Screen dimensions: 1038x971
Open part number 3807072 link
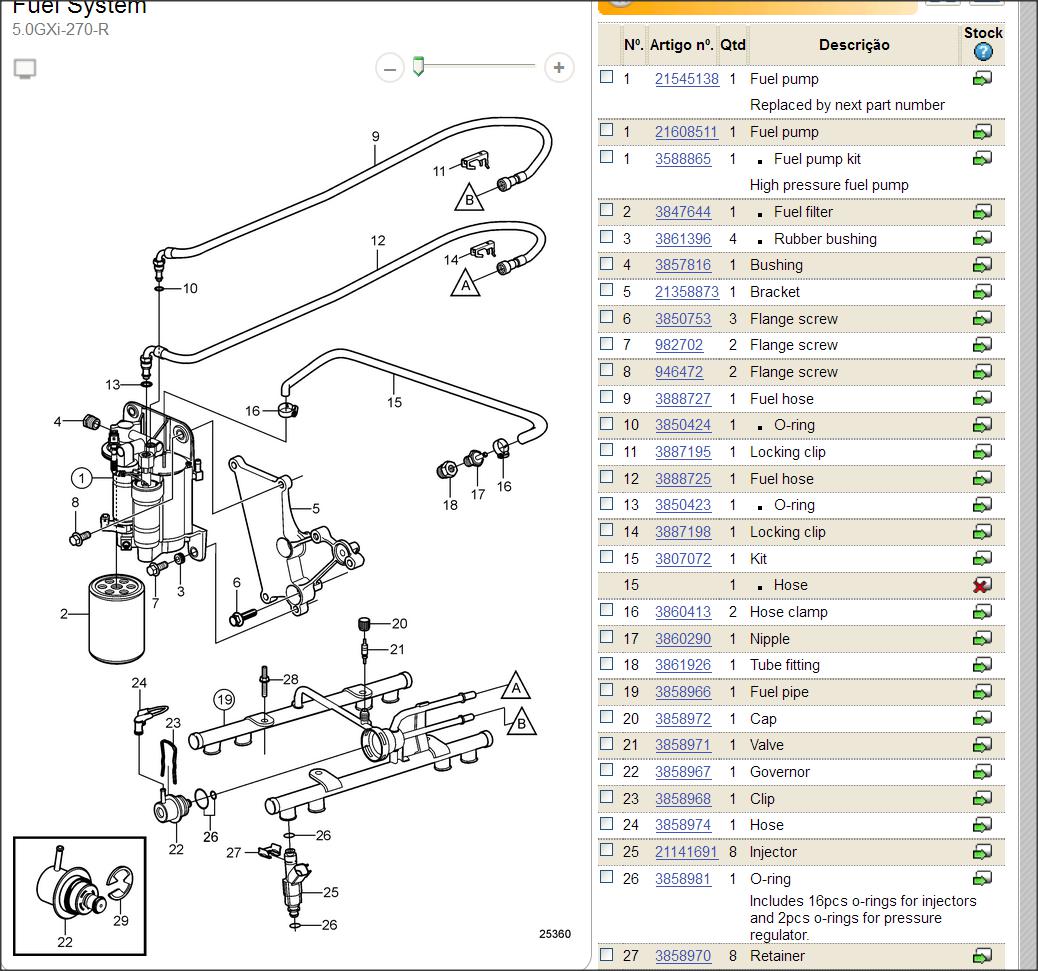[683, 559]
